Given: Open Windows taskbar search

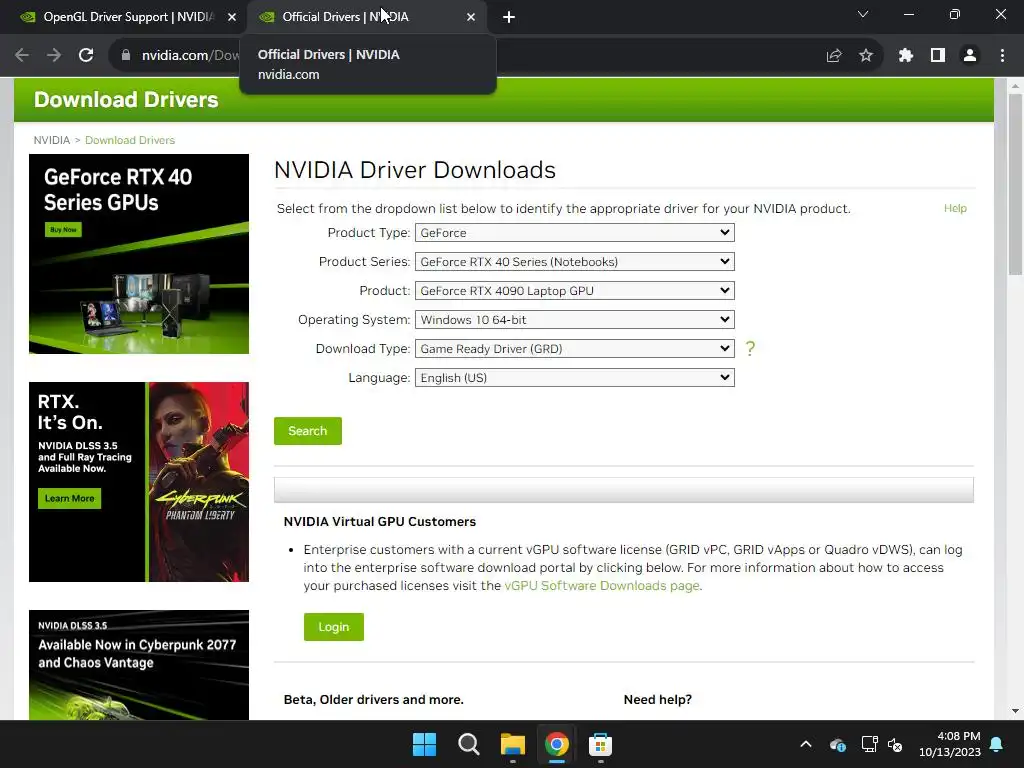Looking at the screenshot, I should coord(468,744).
